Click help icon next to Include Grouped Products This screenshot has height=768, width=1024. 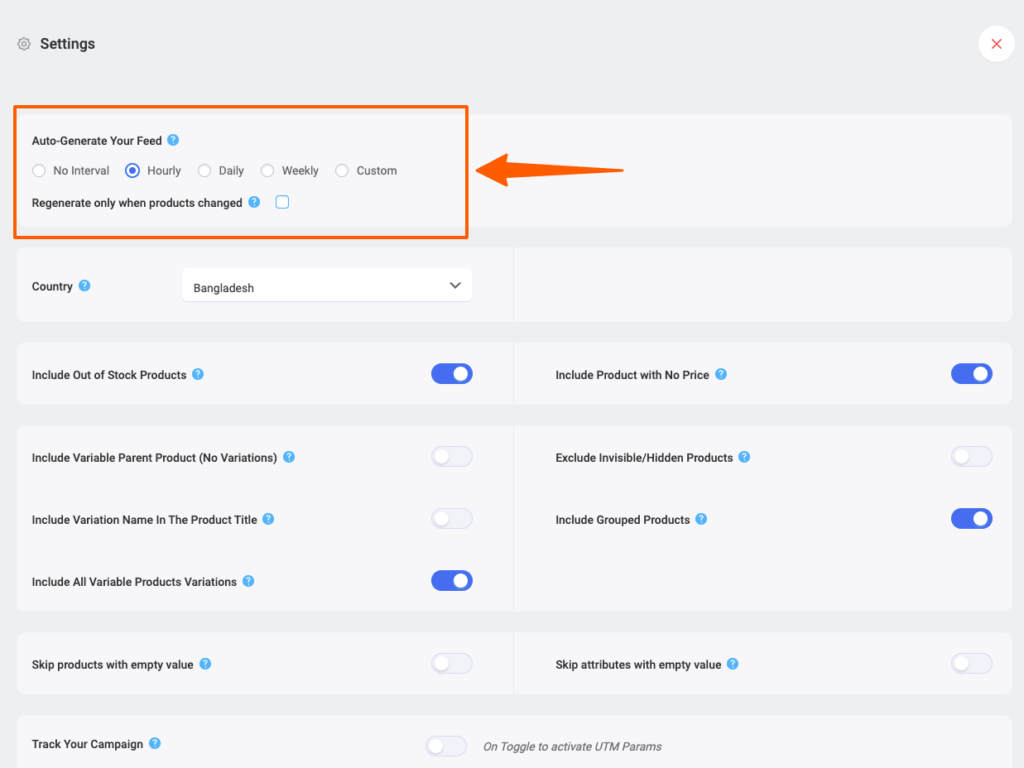(x=701, y=519)
